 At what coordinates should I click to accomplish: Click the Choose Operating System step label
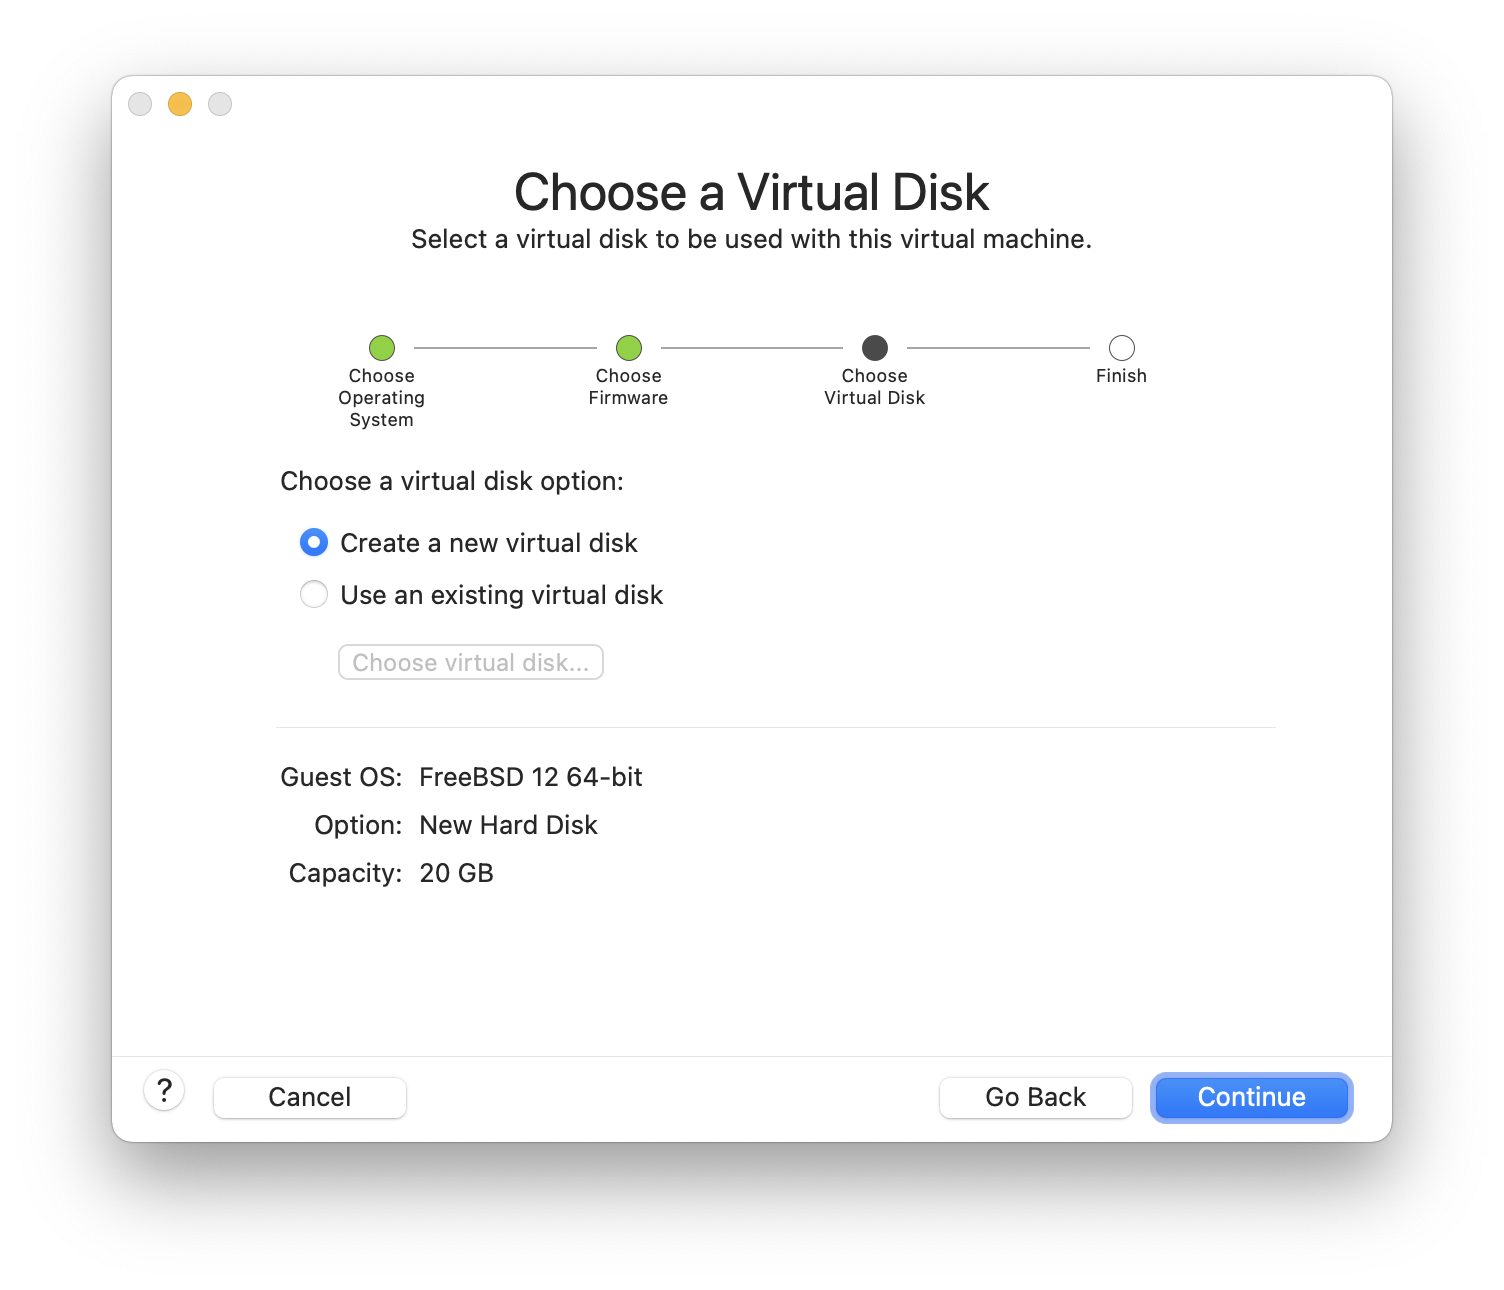pyautogui.click(x=382, y=398)
